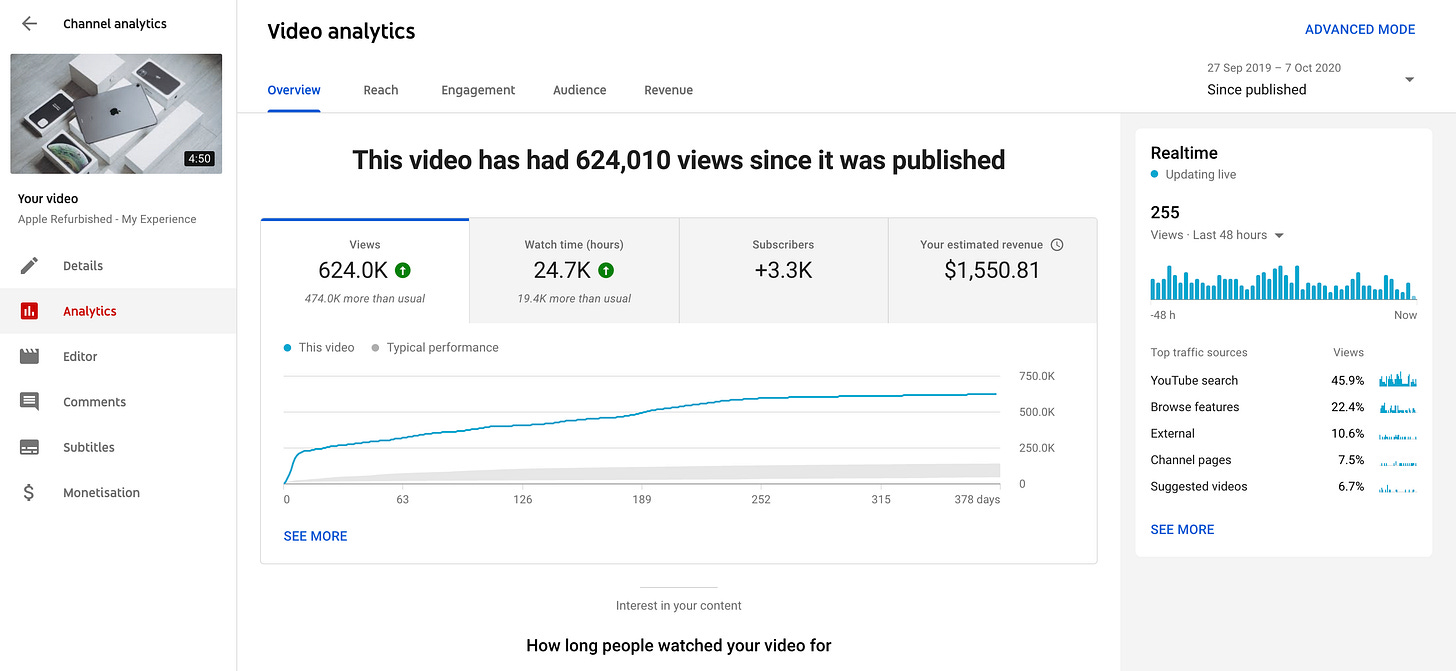Image resolution: width=1456 pixels, height=671 pixels.
Task: Select the Watch time (hours) metric card
Action: tap(574, 270)
